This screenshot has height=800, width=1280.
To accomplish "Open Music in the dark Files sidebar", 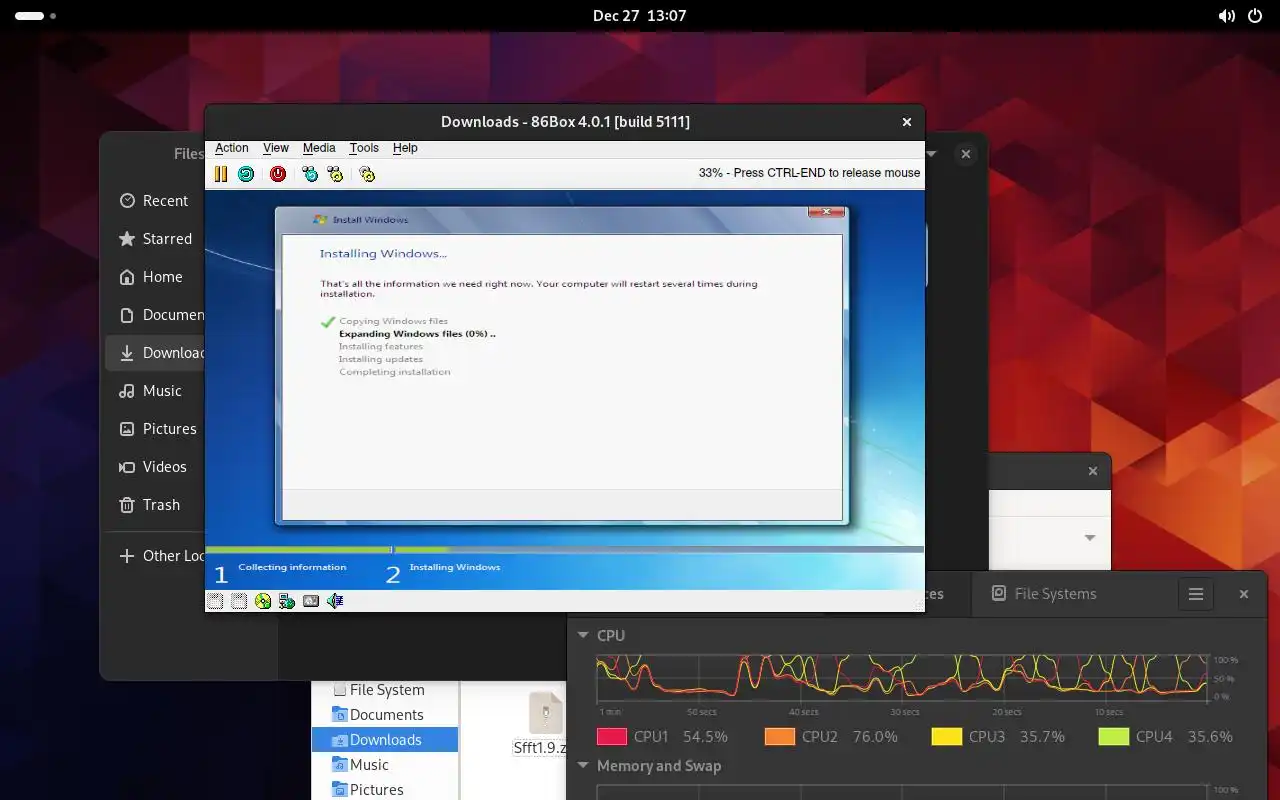I will coord(155,391).
